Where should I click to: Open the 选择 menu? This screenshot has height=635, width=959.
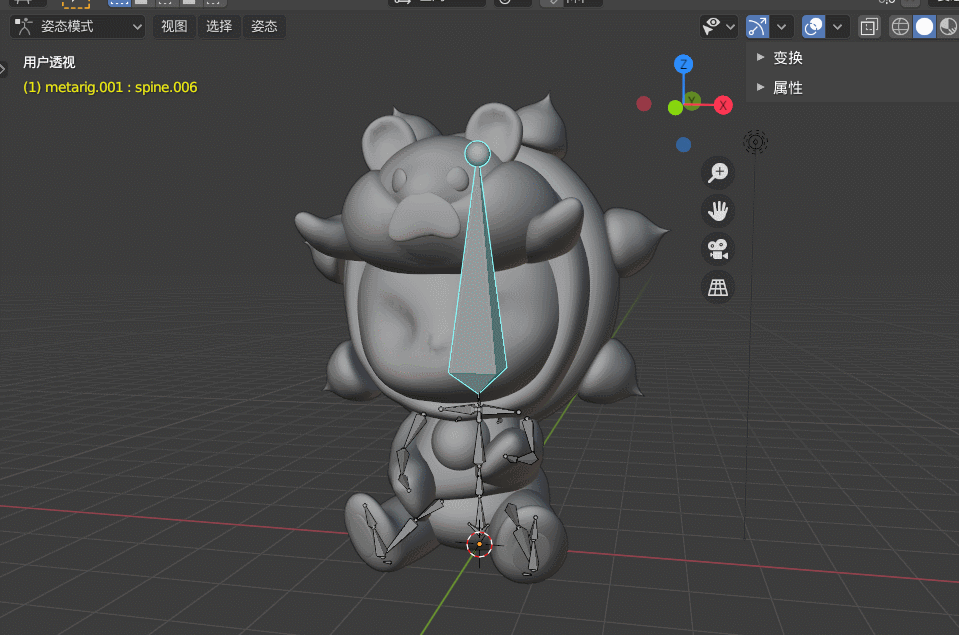[219, 26]
